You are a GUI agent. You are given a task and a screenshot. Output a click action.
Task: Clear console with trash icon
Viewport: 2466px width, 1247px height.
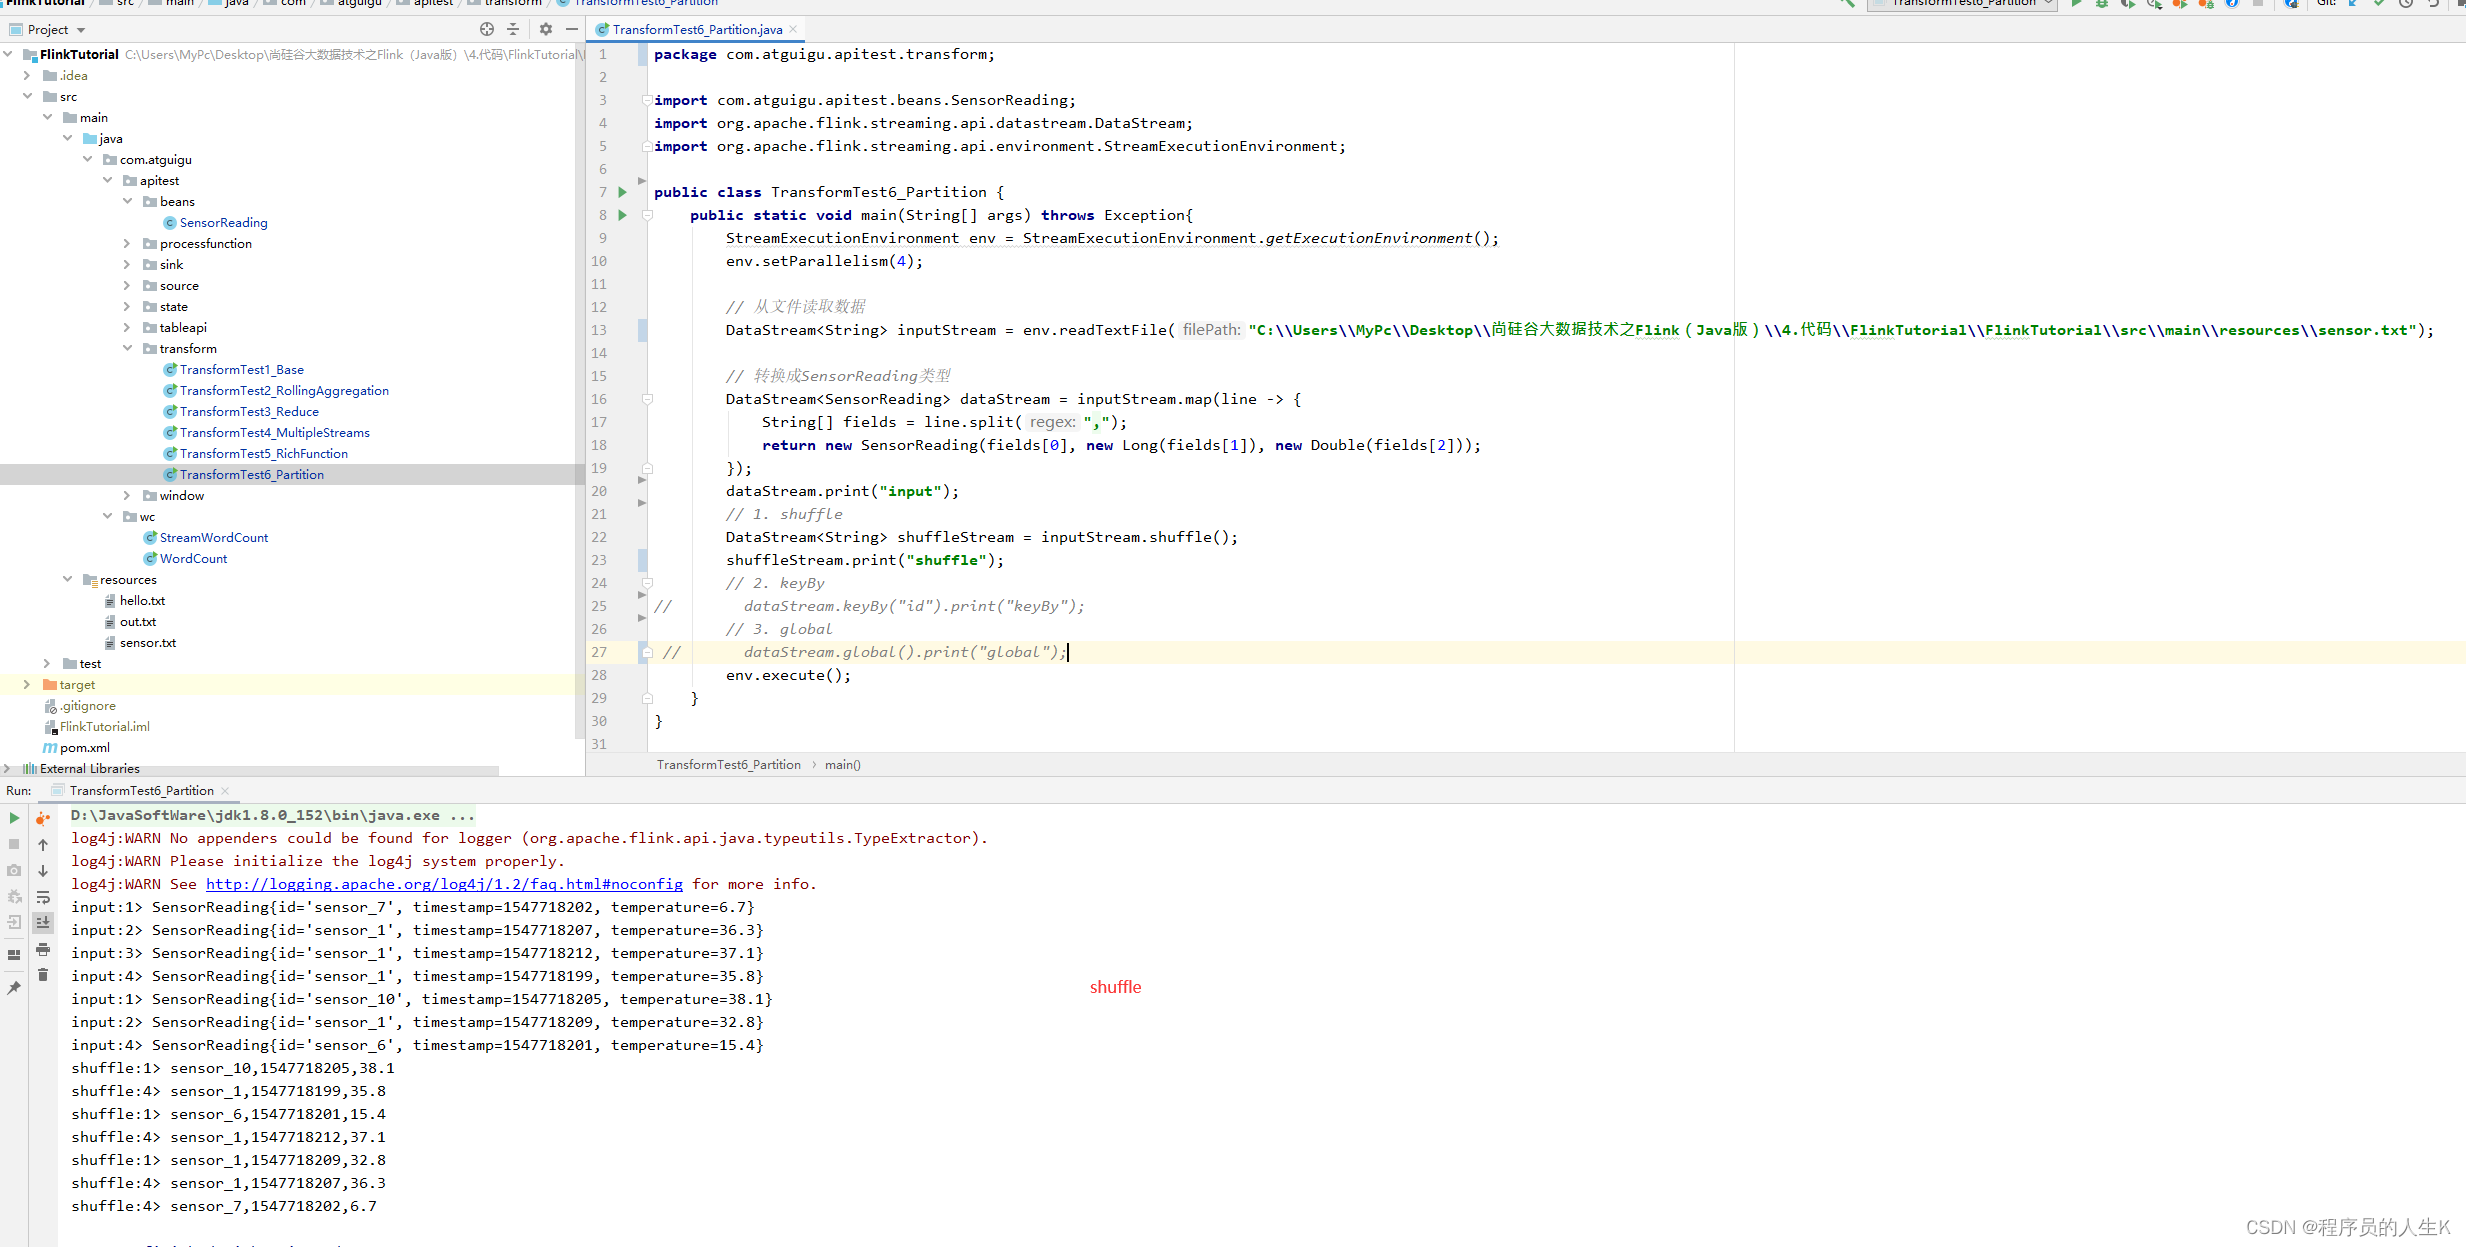43,975
